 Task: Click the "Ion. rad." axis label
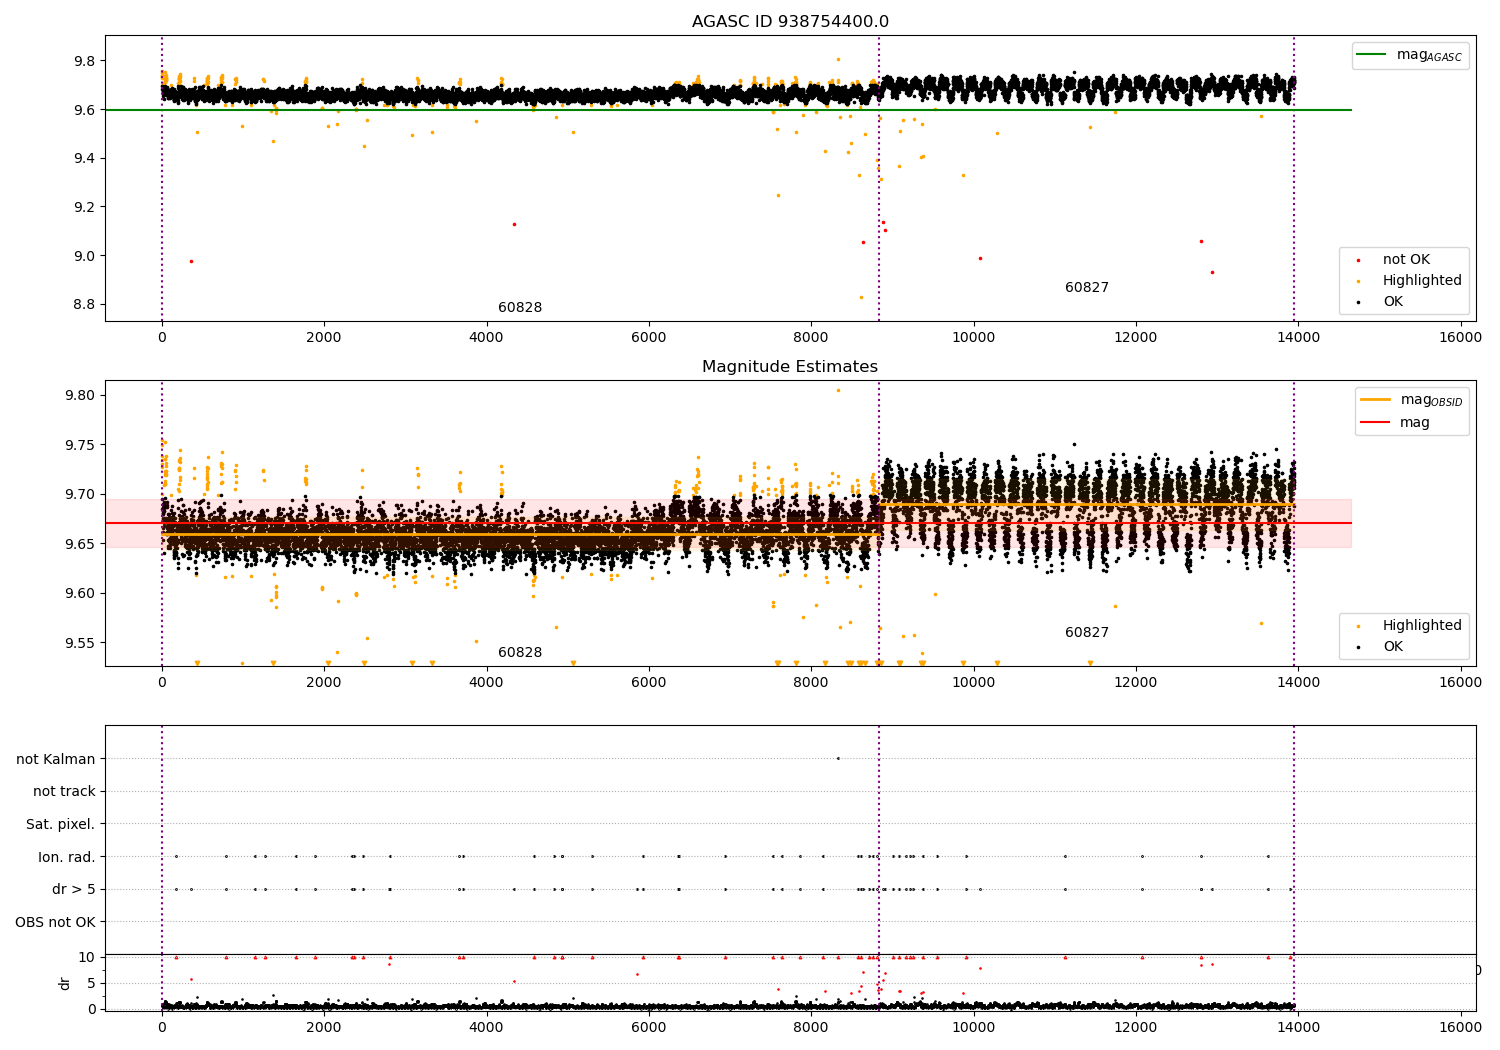(67, 857)
